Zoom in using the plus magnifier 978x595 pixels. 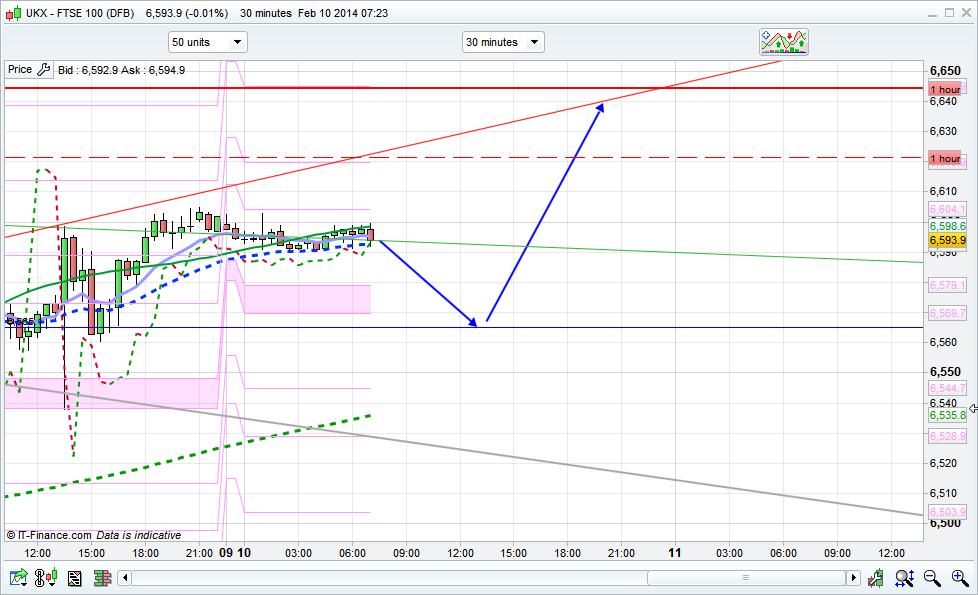[x=960, y=577]
